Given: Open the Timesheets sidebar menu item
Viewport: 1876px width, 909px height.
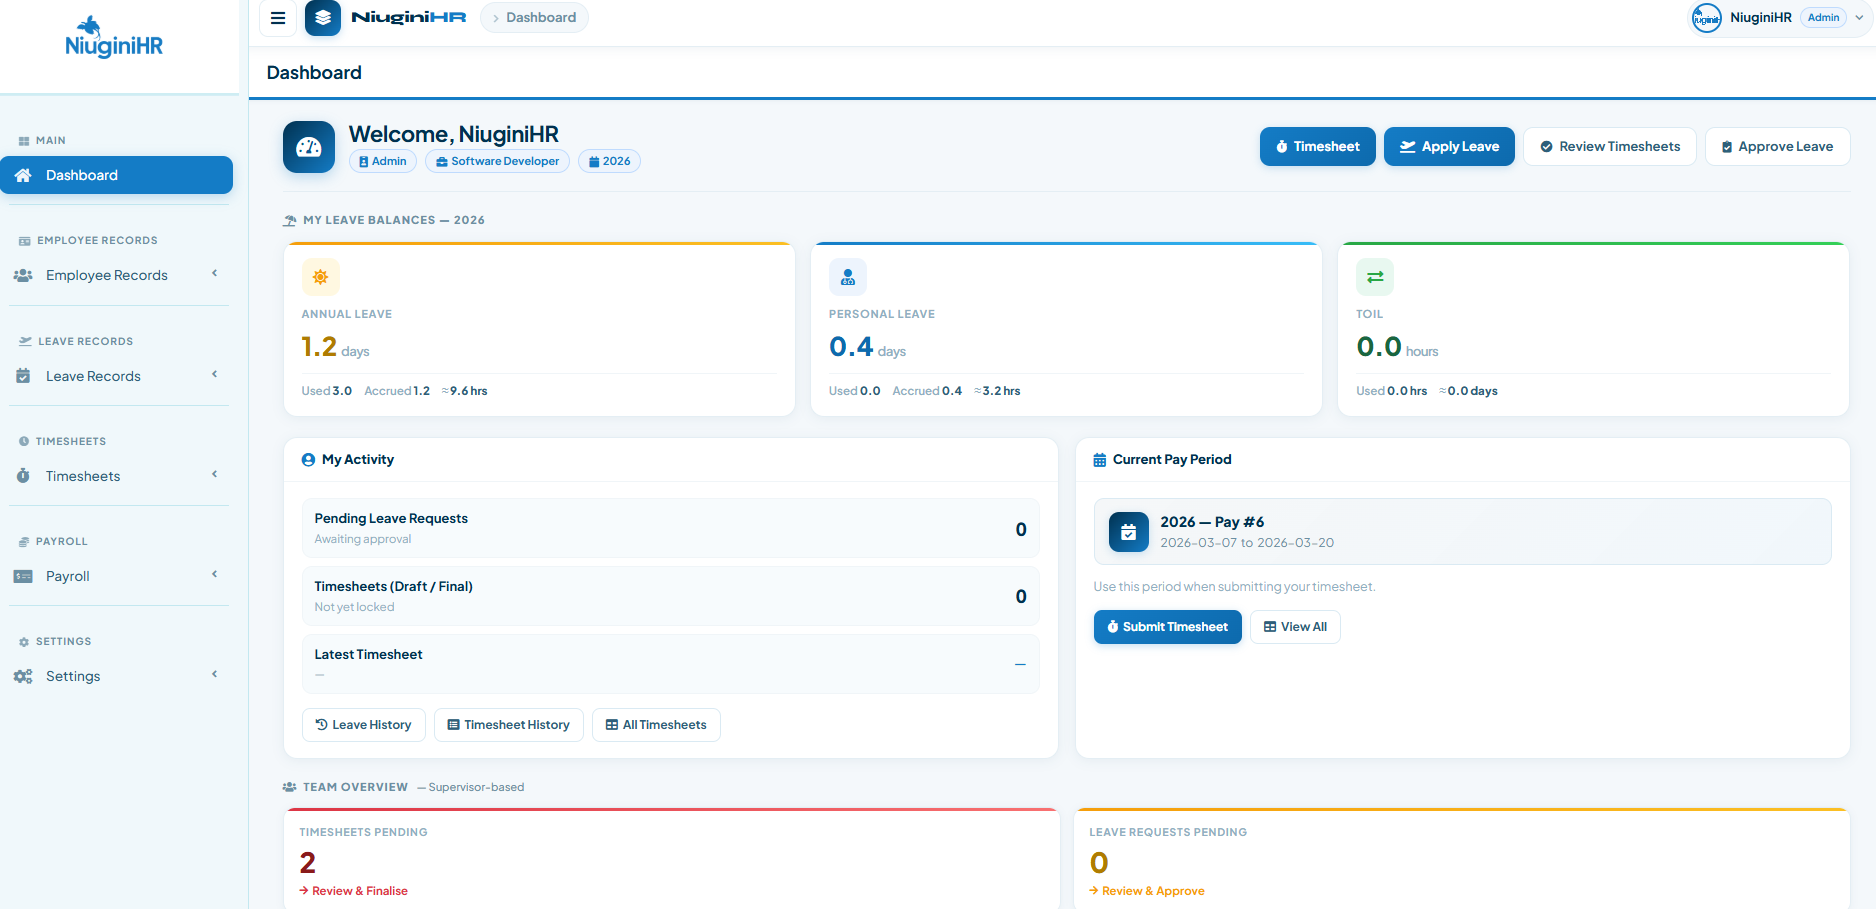Looking at the screenshot, I should click(x=83, y=476).
